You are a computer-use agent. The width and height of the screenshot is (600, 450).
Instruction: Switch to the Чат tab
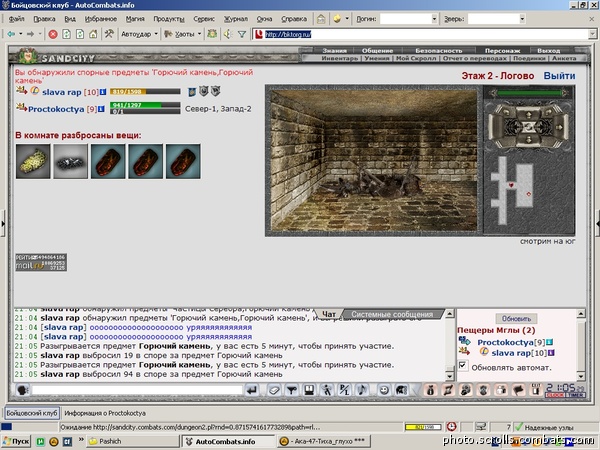pos(329,314)
